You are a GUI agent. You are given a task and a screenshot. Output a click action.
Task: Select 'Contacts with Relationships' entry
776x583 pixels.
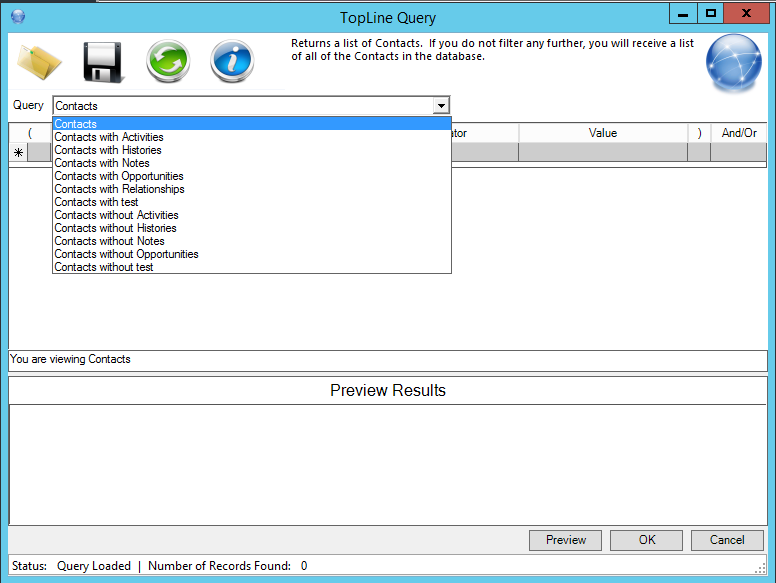252,189
